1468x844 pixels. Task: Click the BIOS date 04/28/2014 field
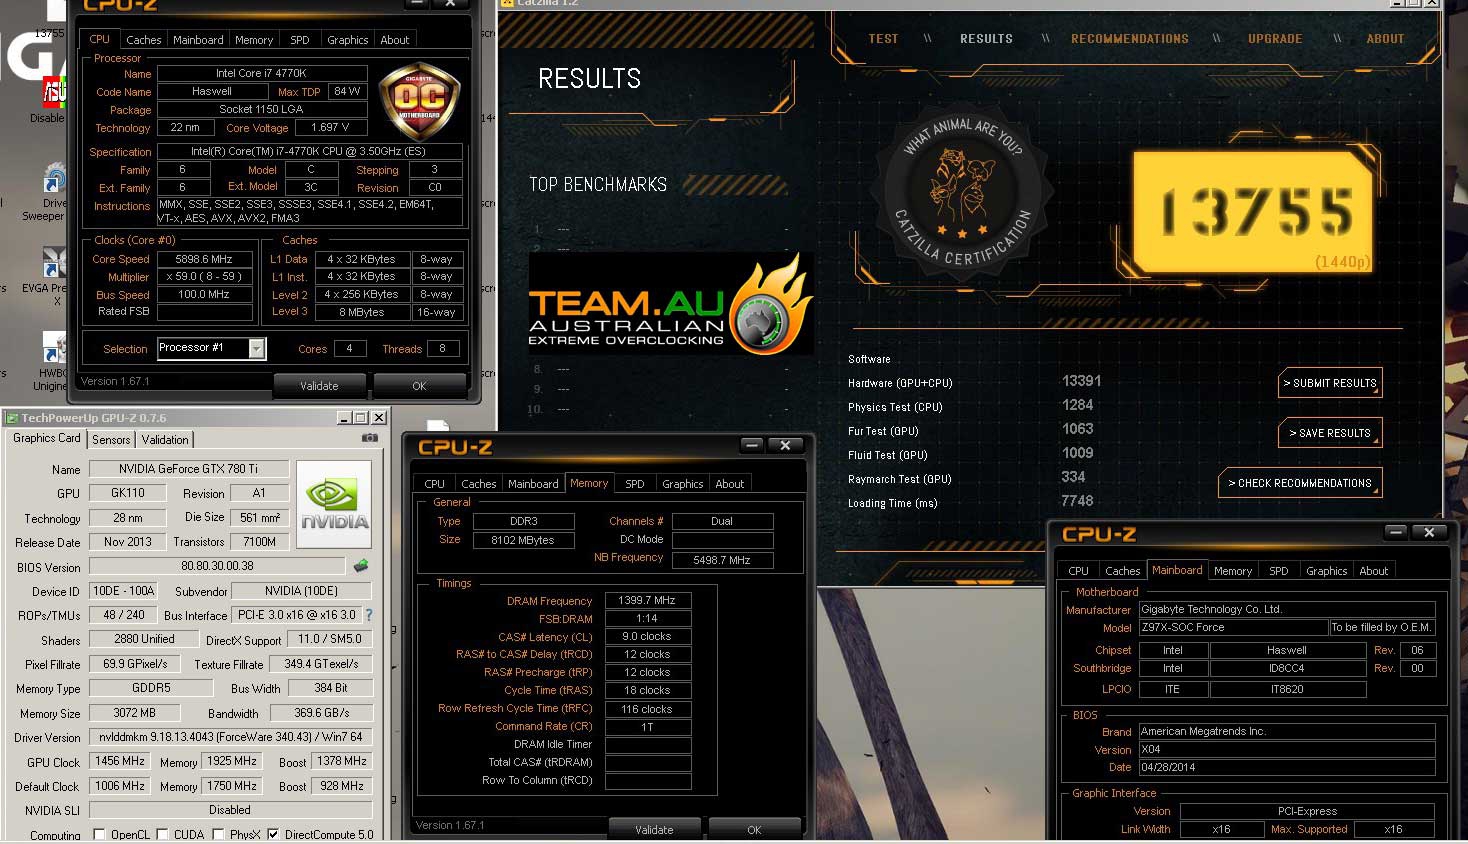click(1287, 767)
